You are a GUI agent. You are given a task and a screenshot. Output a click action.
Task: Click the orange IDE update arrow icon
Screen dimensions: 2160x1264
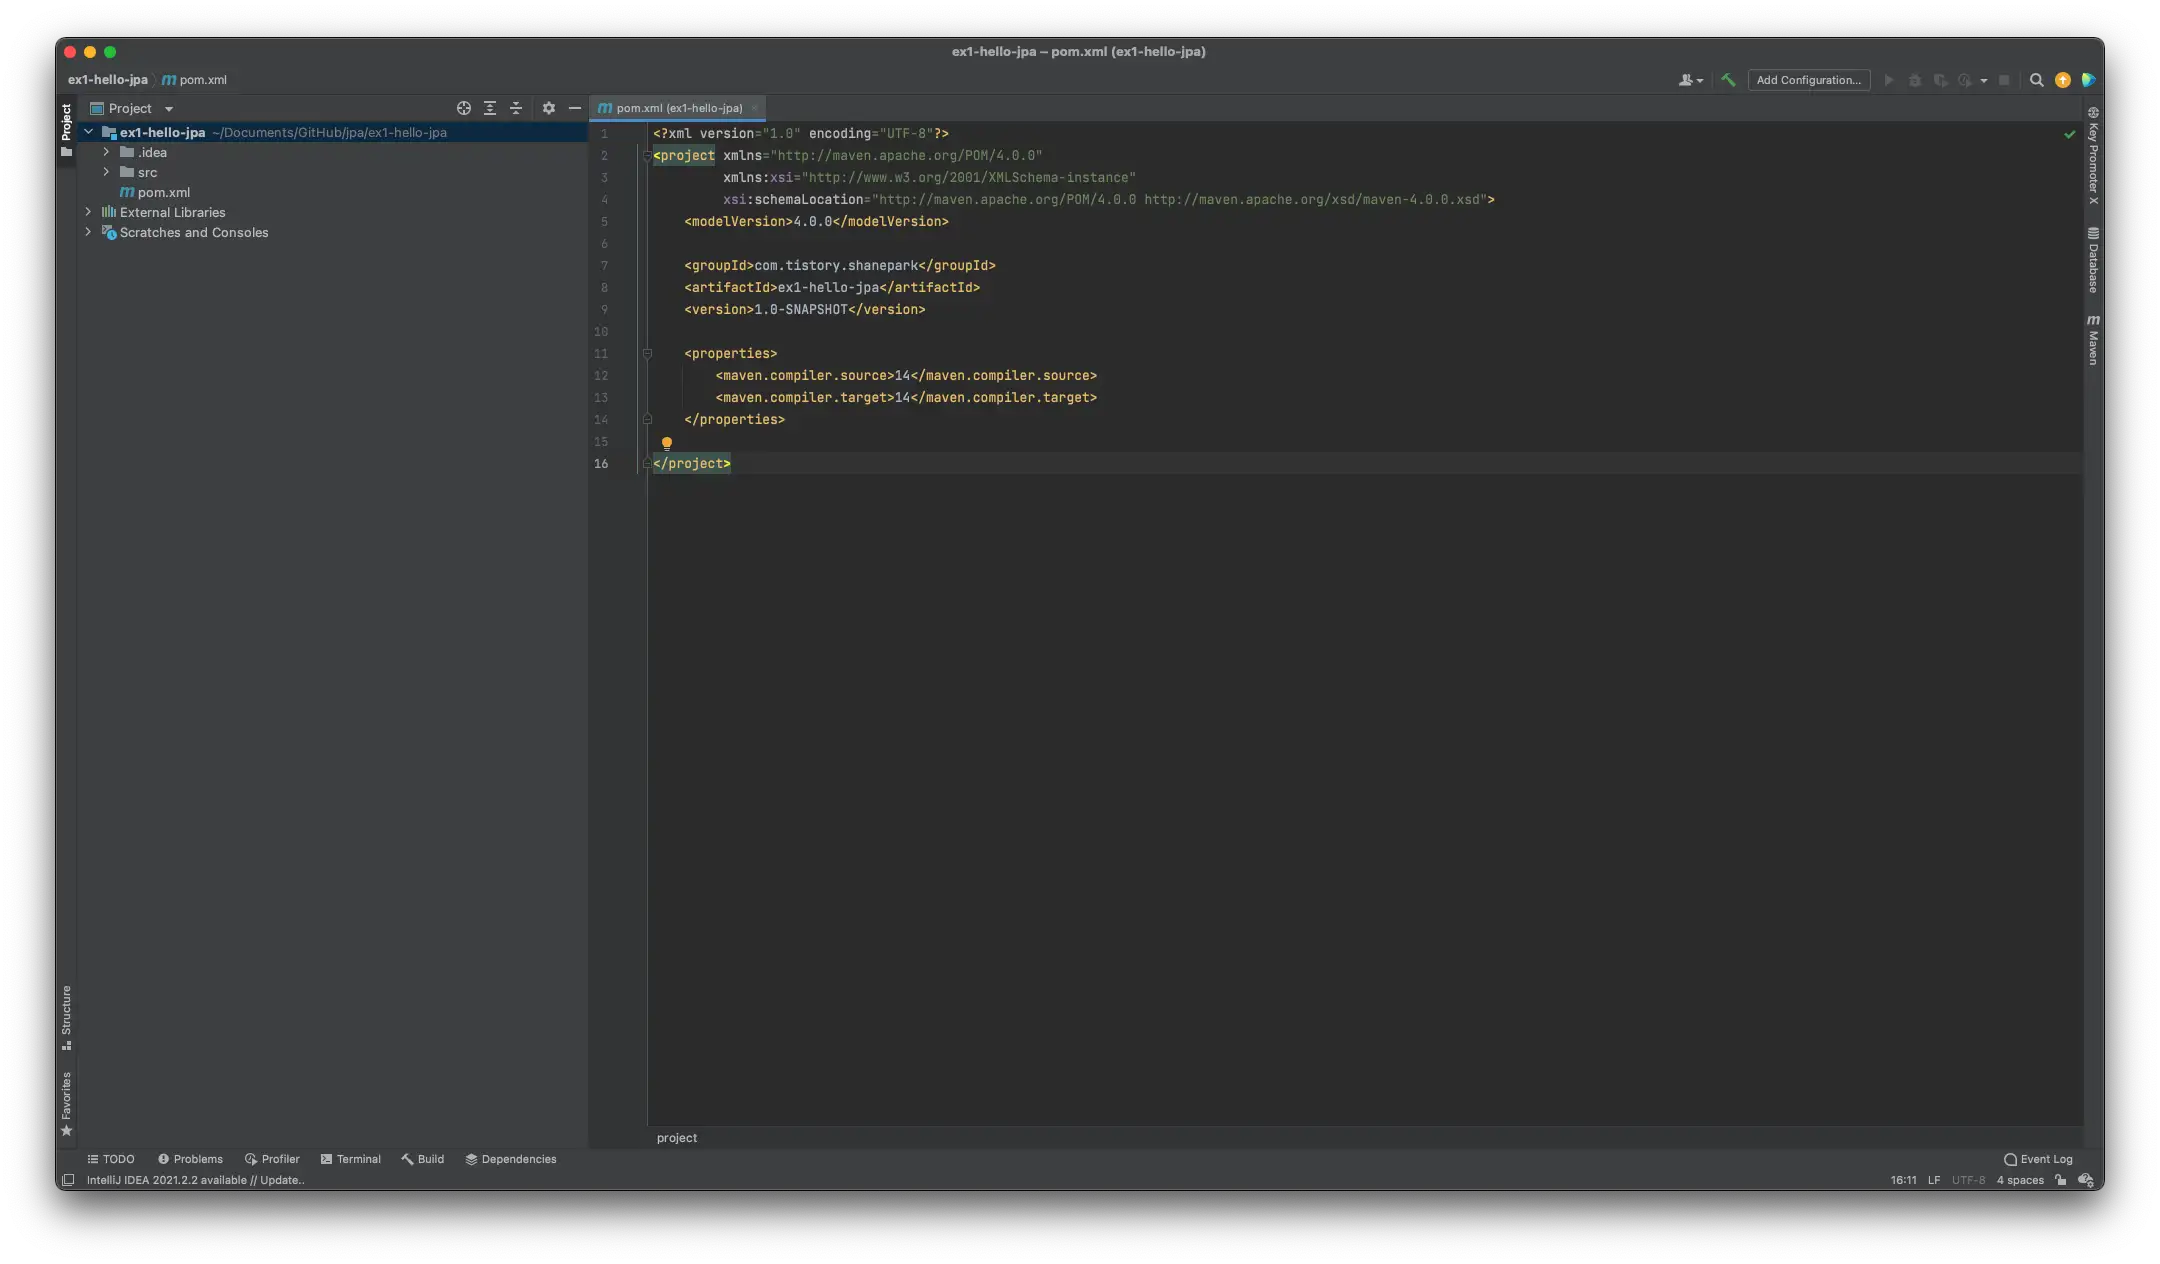click(2062, 80)
